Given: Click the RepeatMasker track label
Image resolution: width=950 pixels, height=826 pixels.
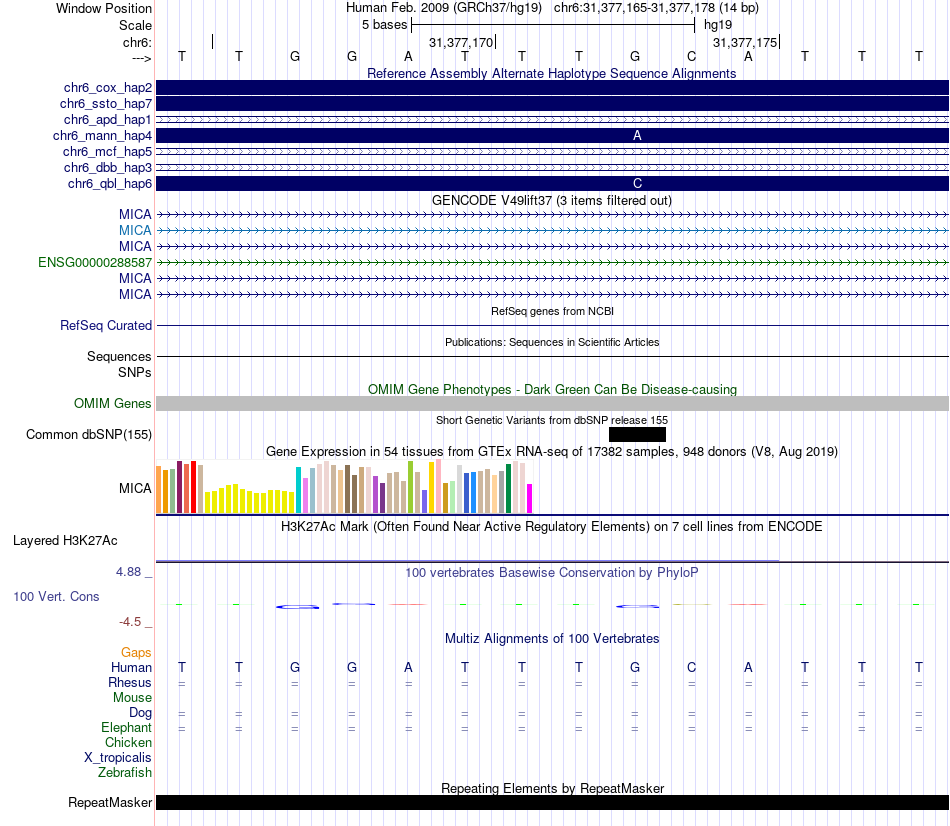Looking at the screenshot, I should 110,803.
